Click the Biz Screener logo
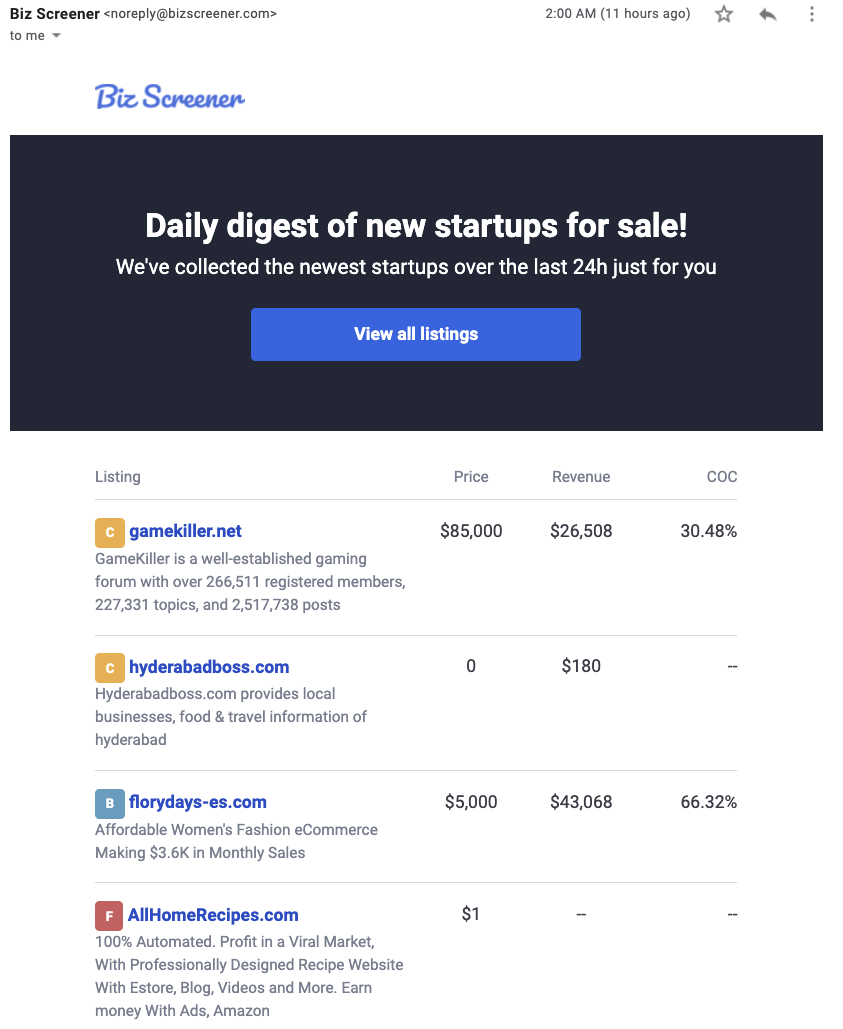843x1029 pixels. pyautogui.click(x=170, y=97)
